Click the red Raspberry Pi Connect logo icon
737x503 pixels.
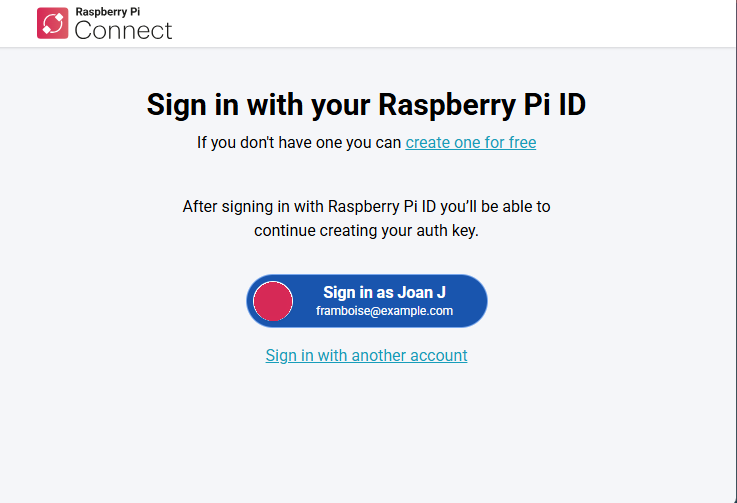[52, 23]
